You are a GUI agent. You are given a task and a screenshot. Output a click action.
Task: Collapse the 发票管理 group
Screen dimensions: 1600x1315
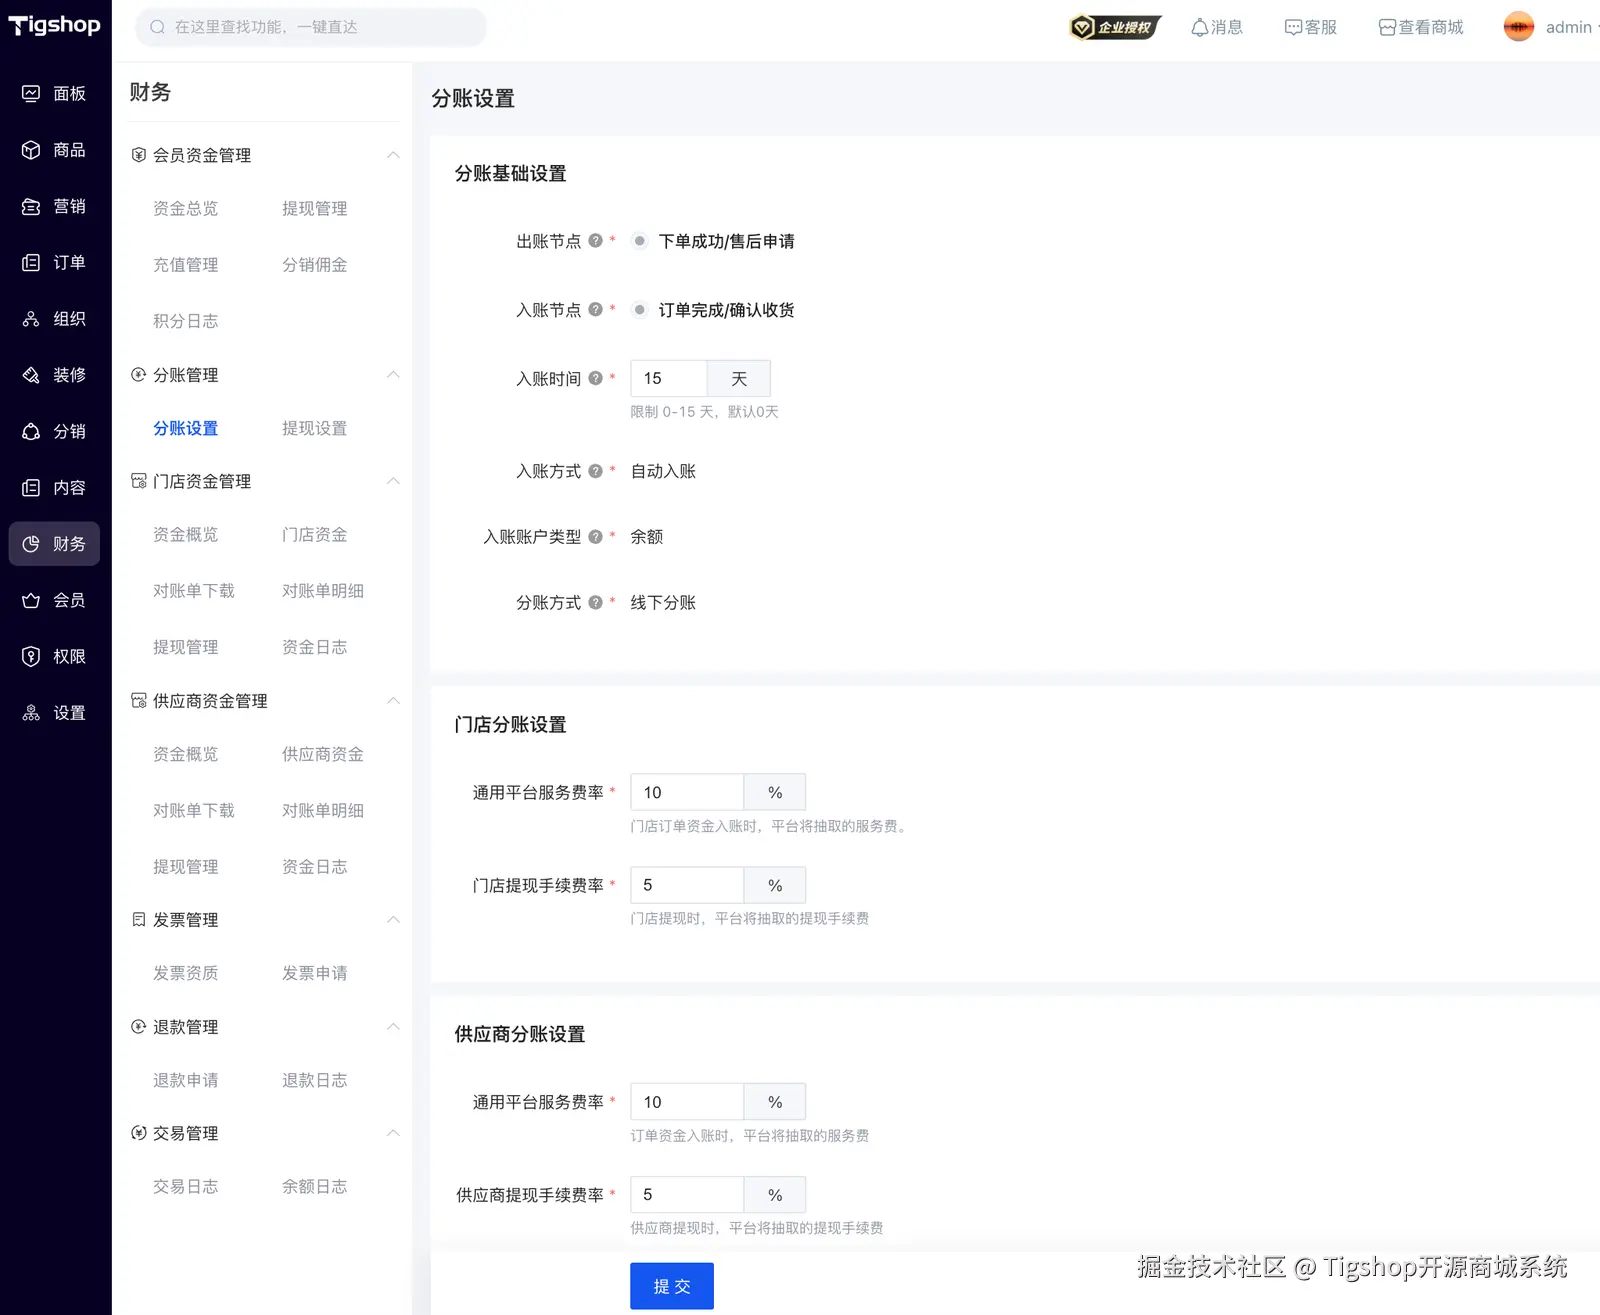pos(393,920)
